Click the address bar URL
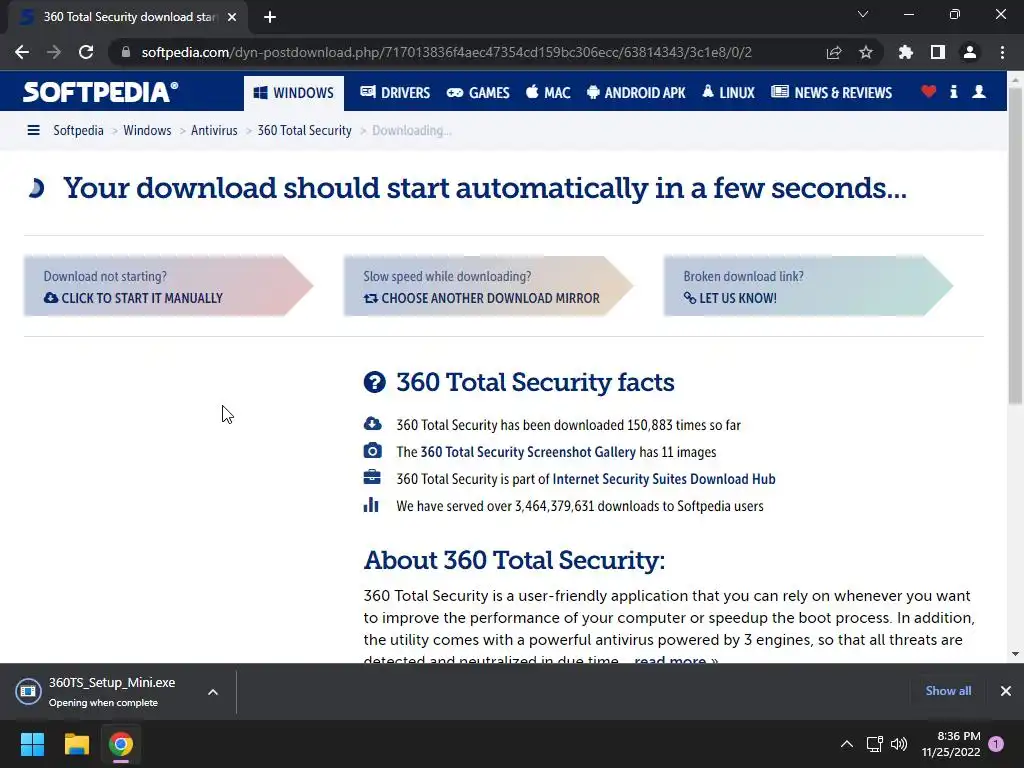This screenshot has height=768, width=1024. pyautogui.click(x=447, y=52)
